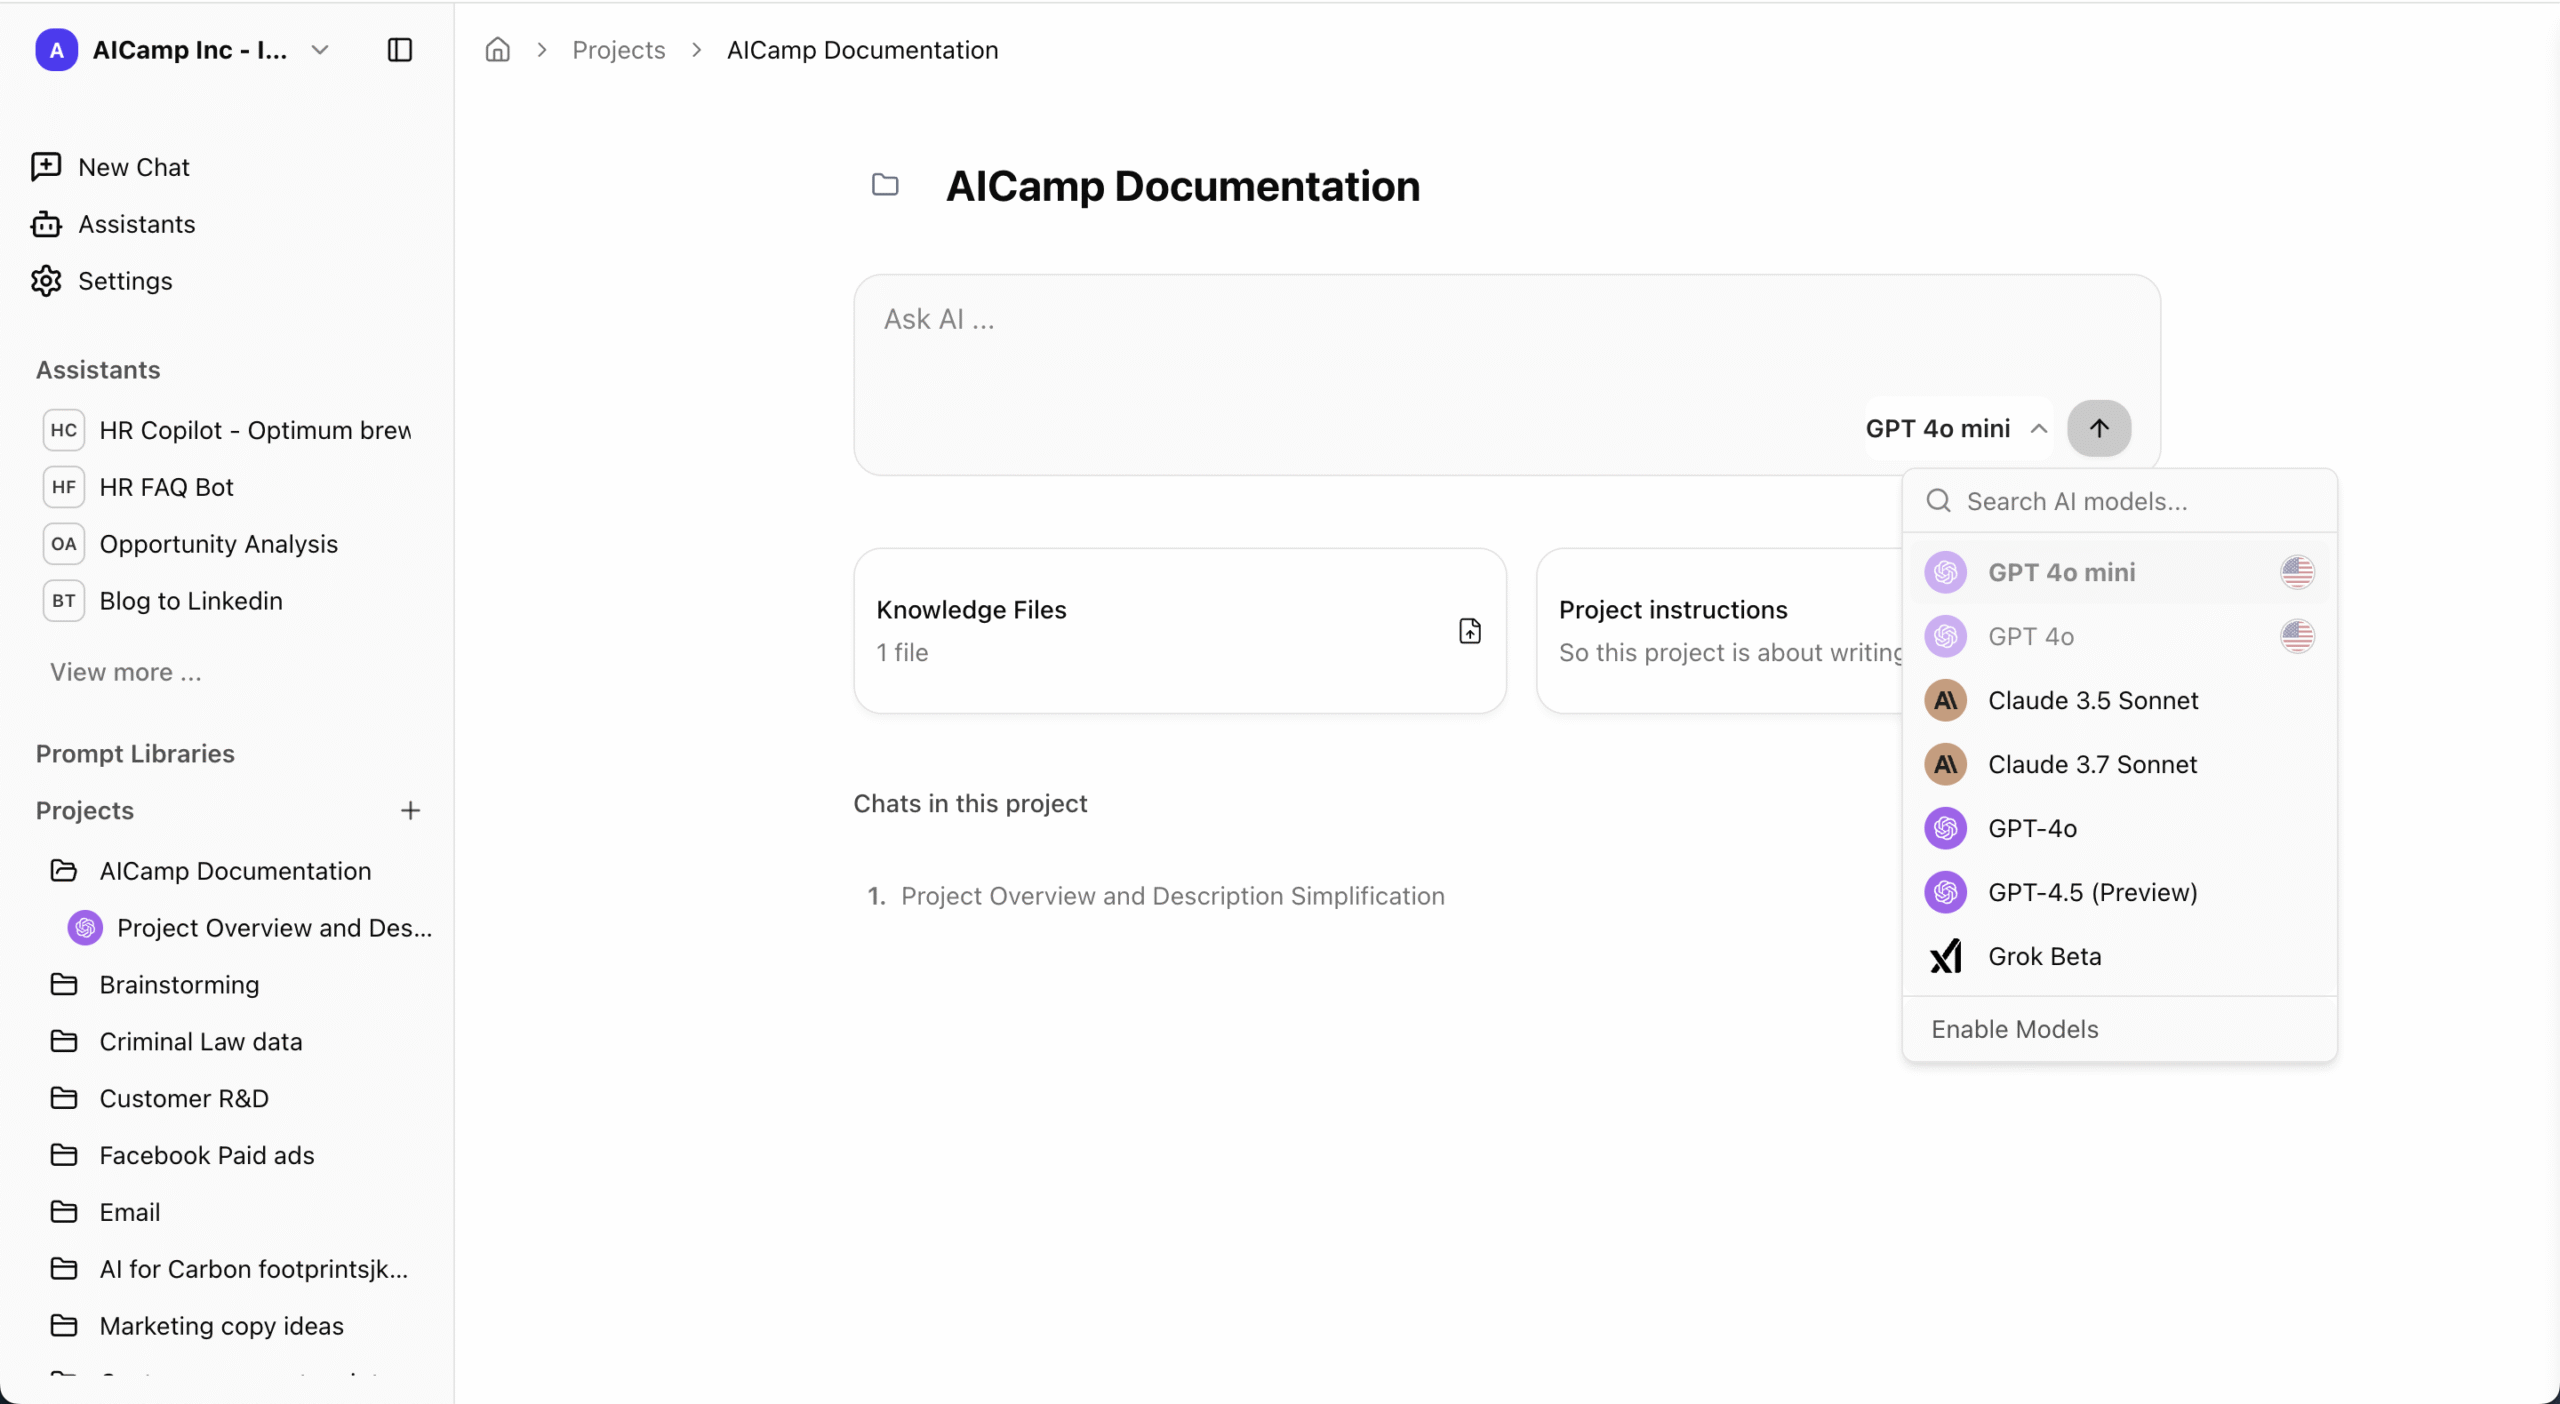Screen dimensions: 2560x1404
Task: Click the OA assistant badge icon
Action: coord(63,544)
